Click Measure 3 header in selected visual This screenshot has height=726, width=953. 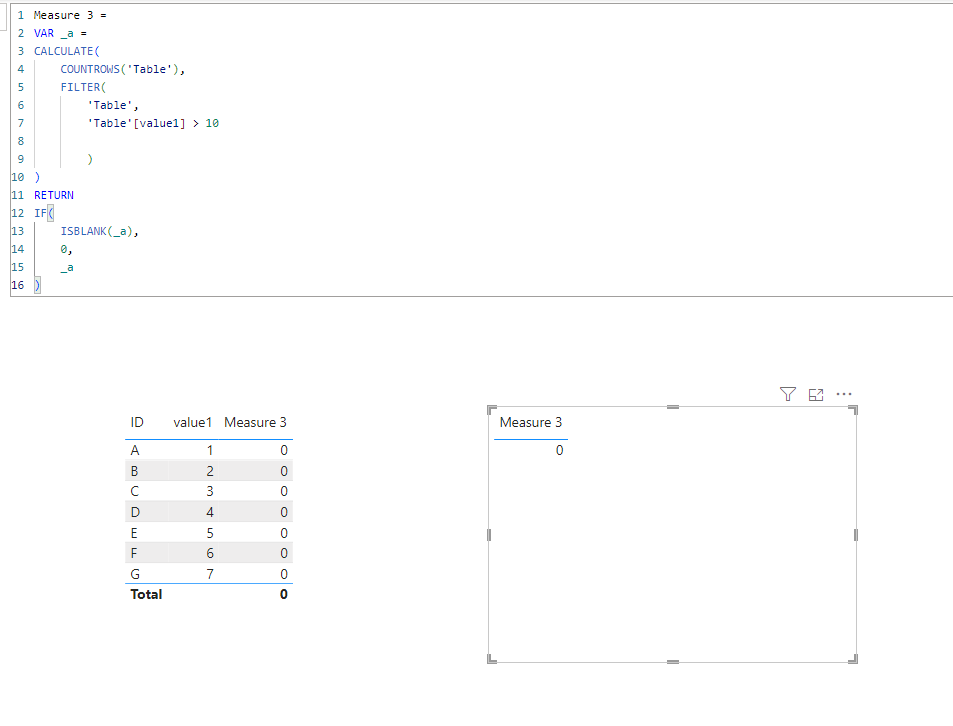pos(531,422)
